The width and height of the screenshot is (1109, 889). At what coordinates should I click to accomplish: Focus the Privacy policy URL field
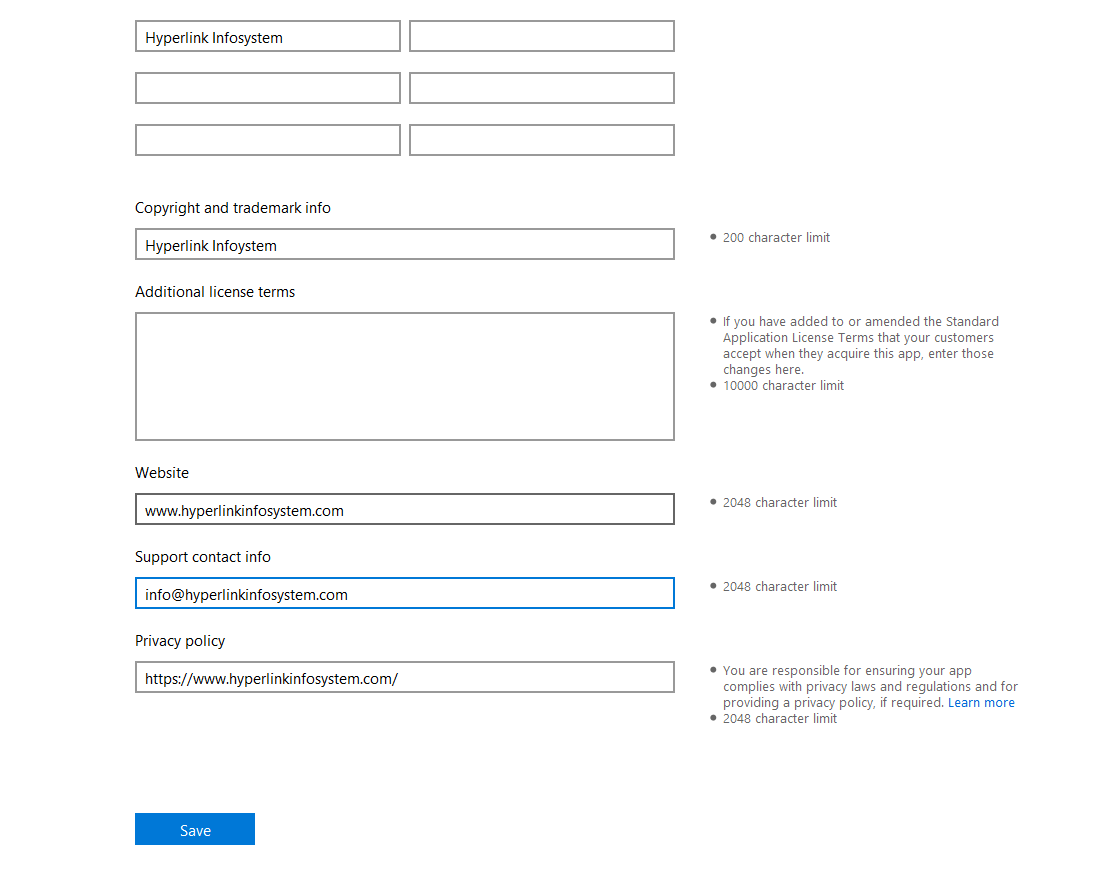pyautogui.click(x=405, y=677)
